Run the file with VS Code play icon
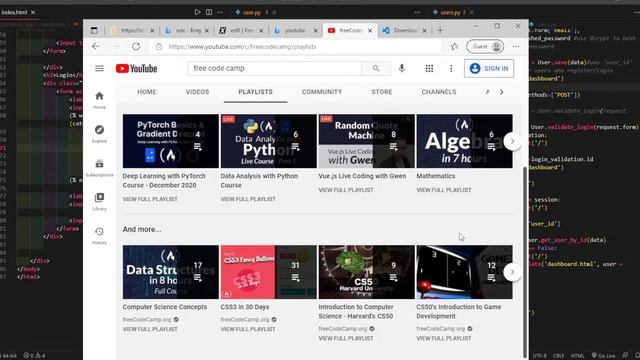This screenshot has width=640, height=360. [198, 12]
